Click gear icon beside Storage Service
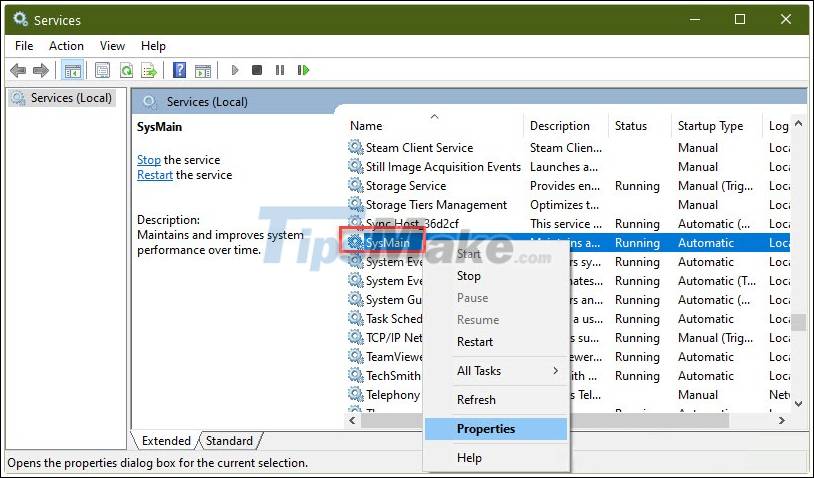The height and width of the screenshot is (478, 814). pyautogui.click(x=356, y=185)
